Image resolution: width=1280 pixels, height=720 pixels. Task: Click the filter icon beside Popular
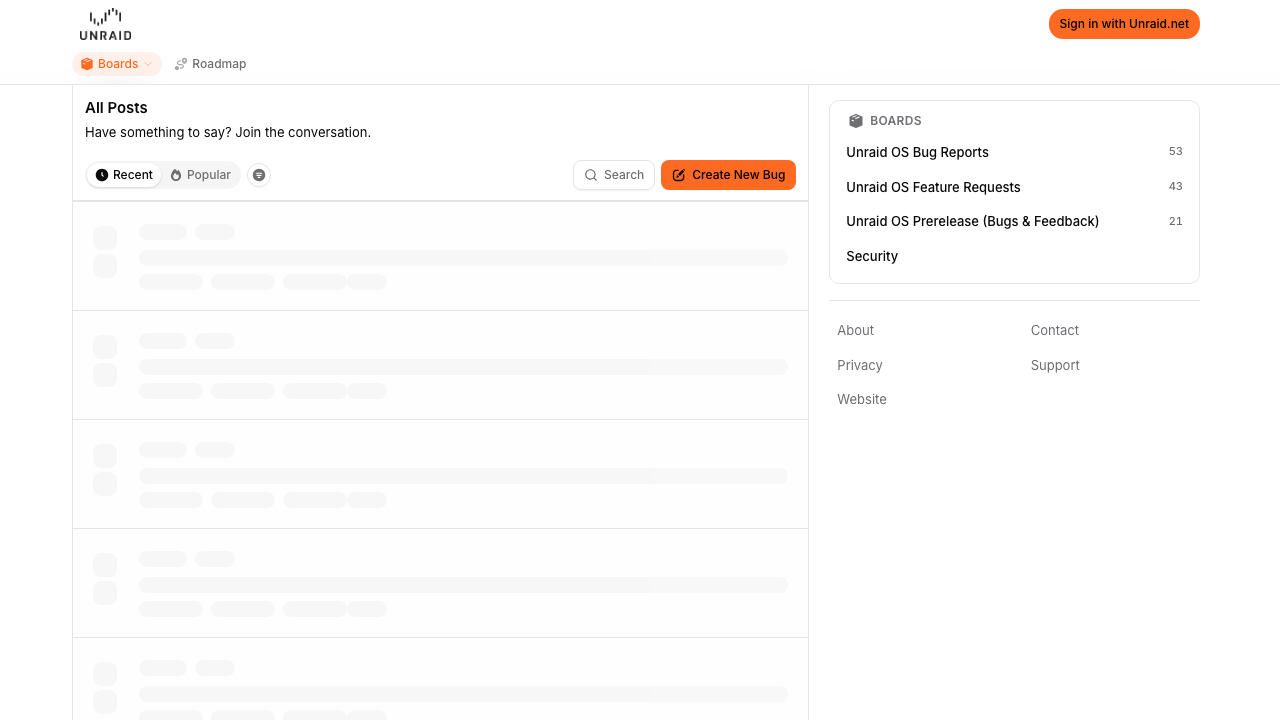259,175
